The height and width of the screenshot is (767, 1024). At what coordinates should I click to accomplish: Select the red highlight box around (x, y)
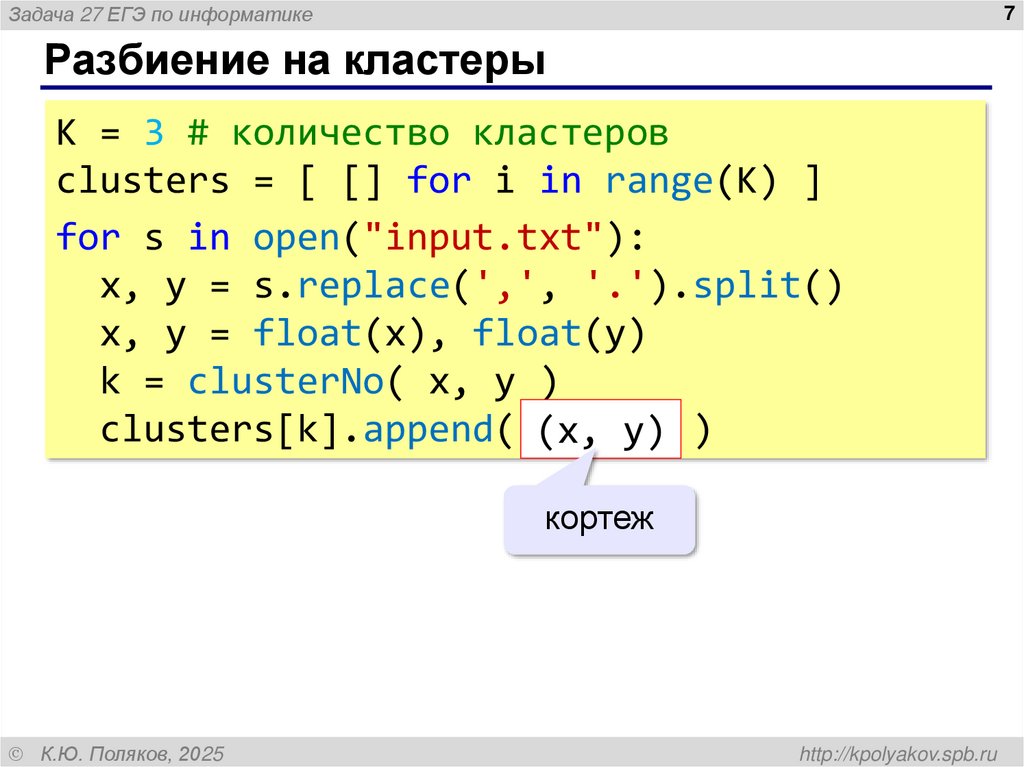point(600,428)
